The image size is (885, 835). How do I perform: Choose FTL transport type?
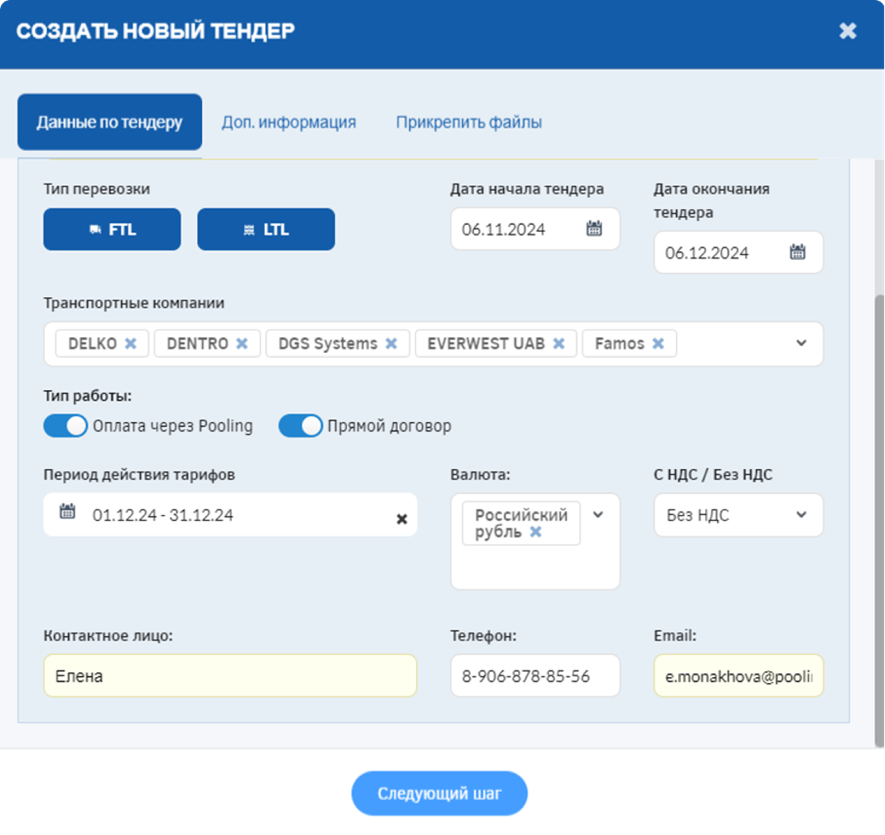pyautogui.click(x=112, y=229)
